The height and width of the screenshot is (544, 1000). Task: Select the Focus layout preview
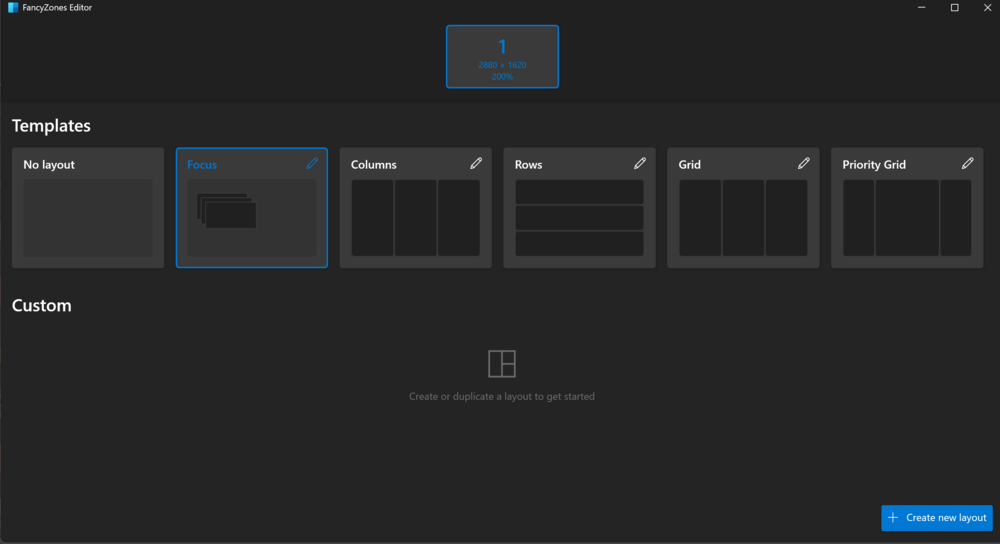pos(252,217)
